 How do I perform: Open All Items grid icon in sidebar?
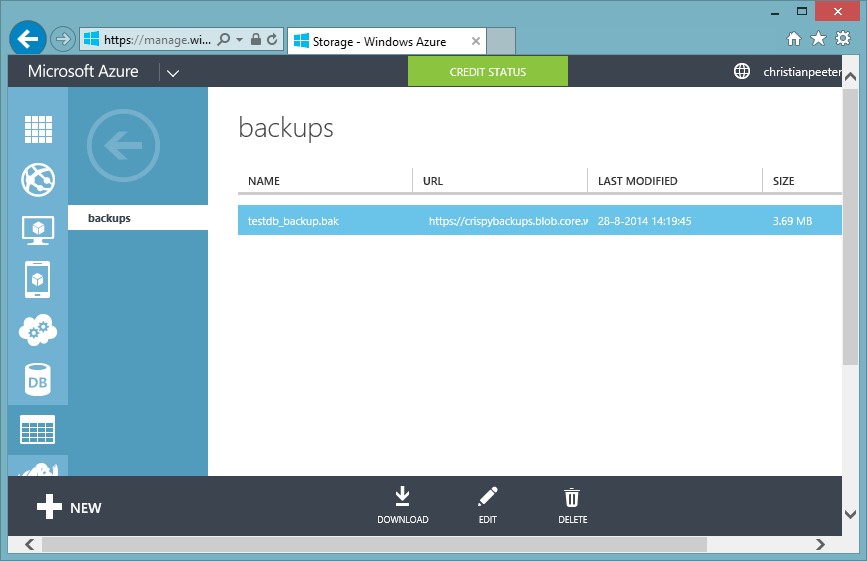coord(38,130)
